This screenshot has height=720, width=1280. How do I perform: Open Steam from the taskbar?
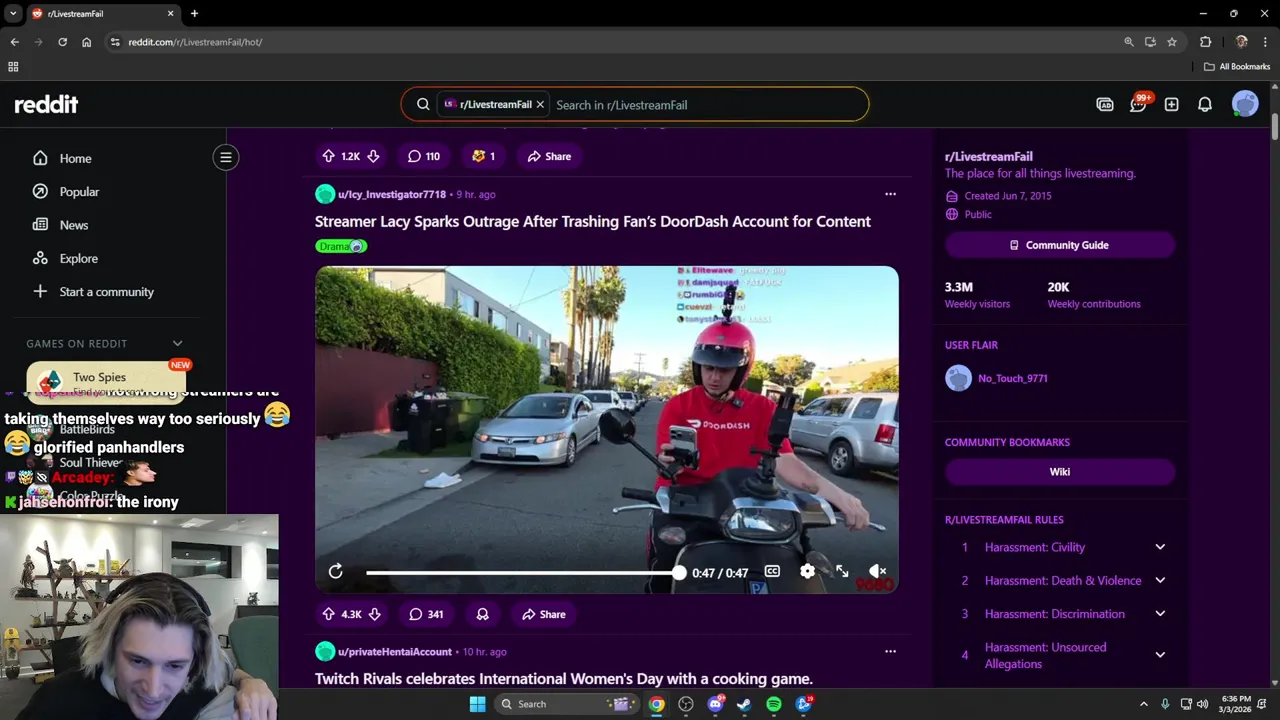click(744, 704)
